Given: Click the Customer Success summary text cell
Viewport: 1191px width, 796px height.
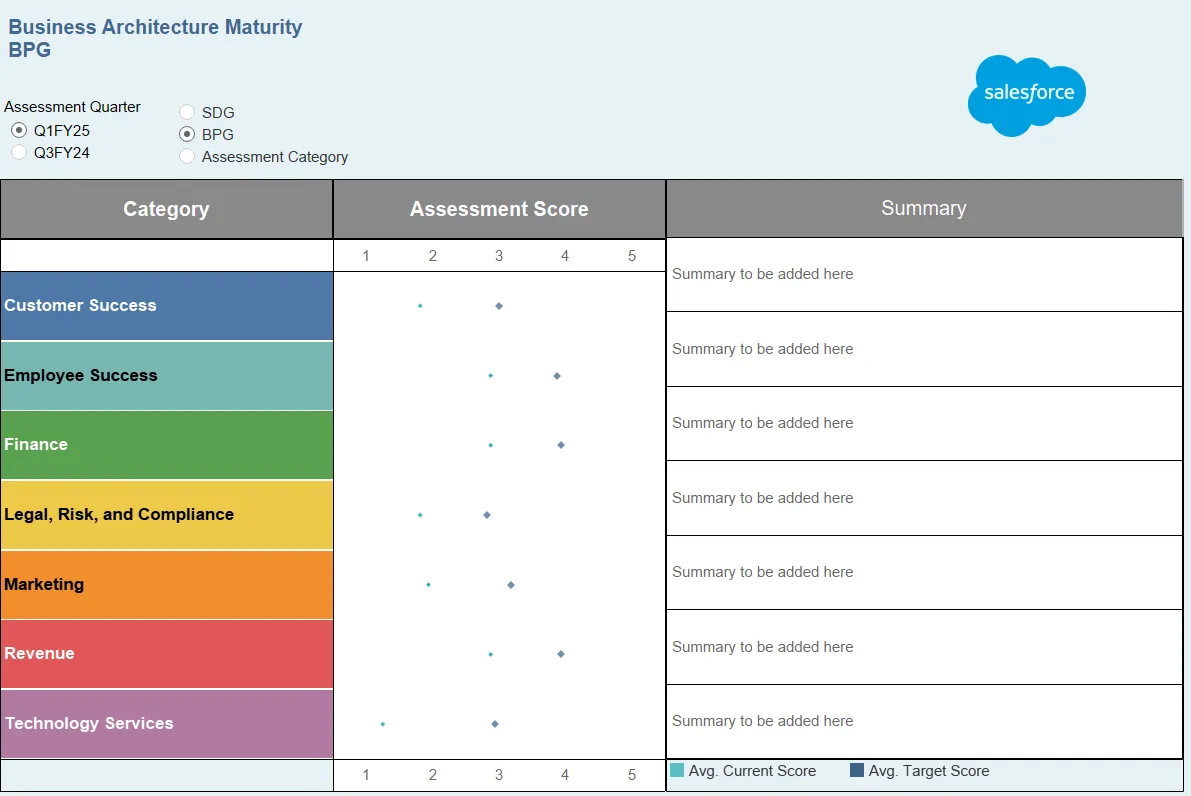Looking at the screenshot, I should (x=924, y=274).
